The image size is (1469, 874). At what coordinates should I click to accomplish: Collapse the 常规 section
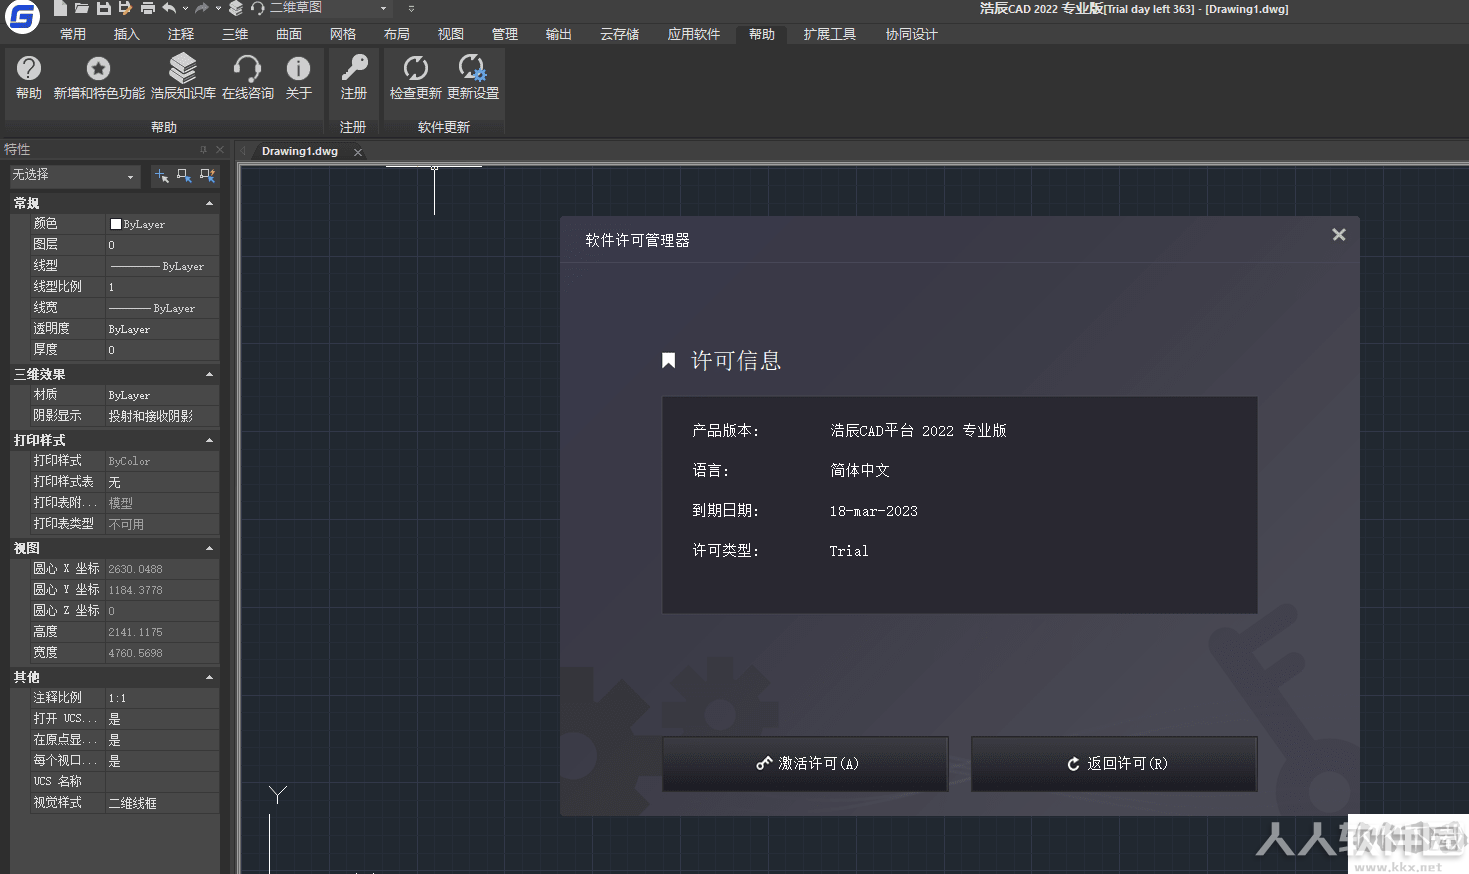pyautogui.click(x=209, y=203)
